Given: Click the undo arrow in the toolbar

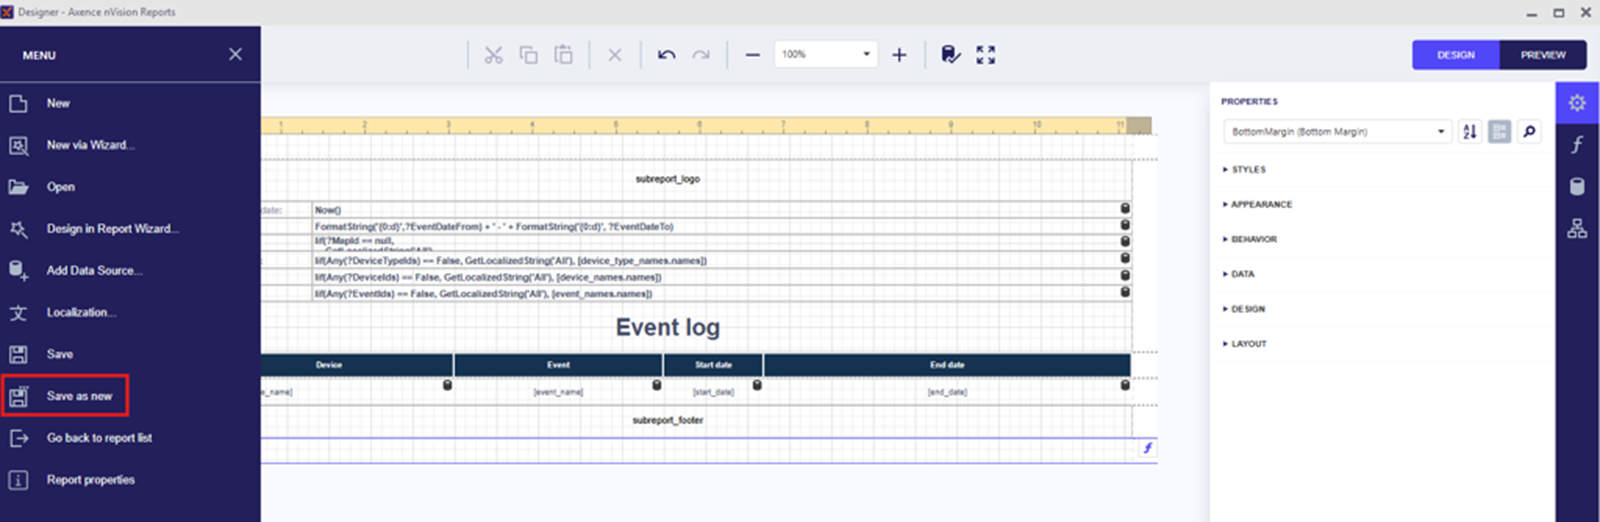Looking at the screenshot, I should coord(666,55).
